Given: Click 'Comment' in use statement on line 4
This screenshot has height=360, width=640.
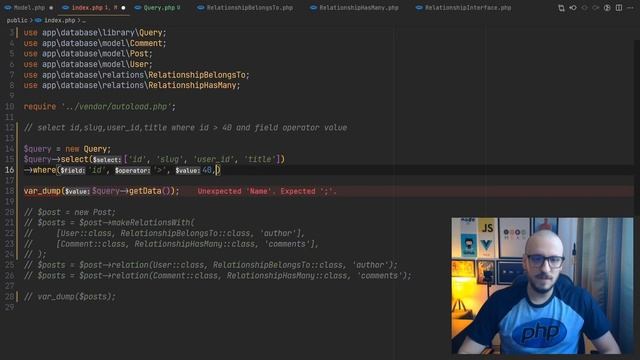Looking at the screenshot, I should coord(146,43).
